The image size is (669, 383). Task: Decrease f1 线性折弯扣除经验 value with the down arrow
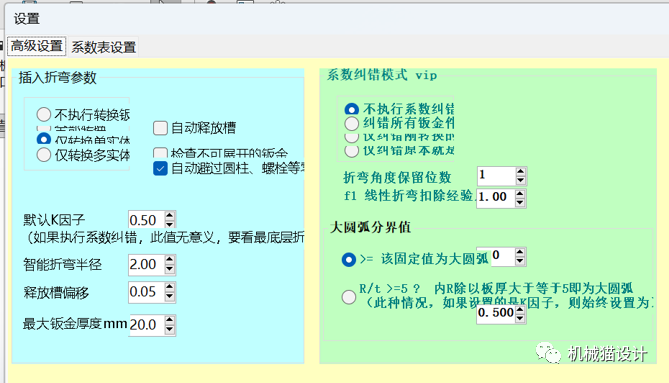point(520,203)
